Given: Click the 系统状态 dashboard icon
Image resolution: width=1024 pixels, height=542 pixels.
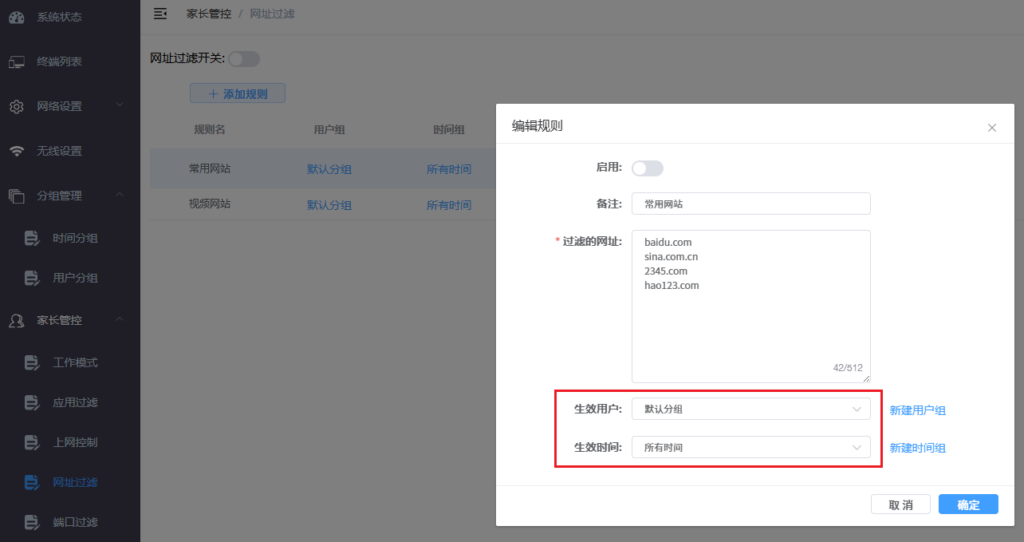Looking at the screenshot, I should pyautogui.click(x=16, y=17).
